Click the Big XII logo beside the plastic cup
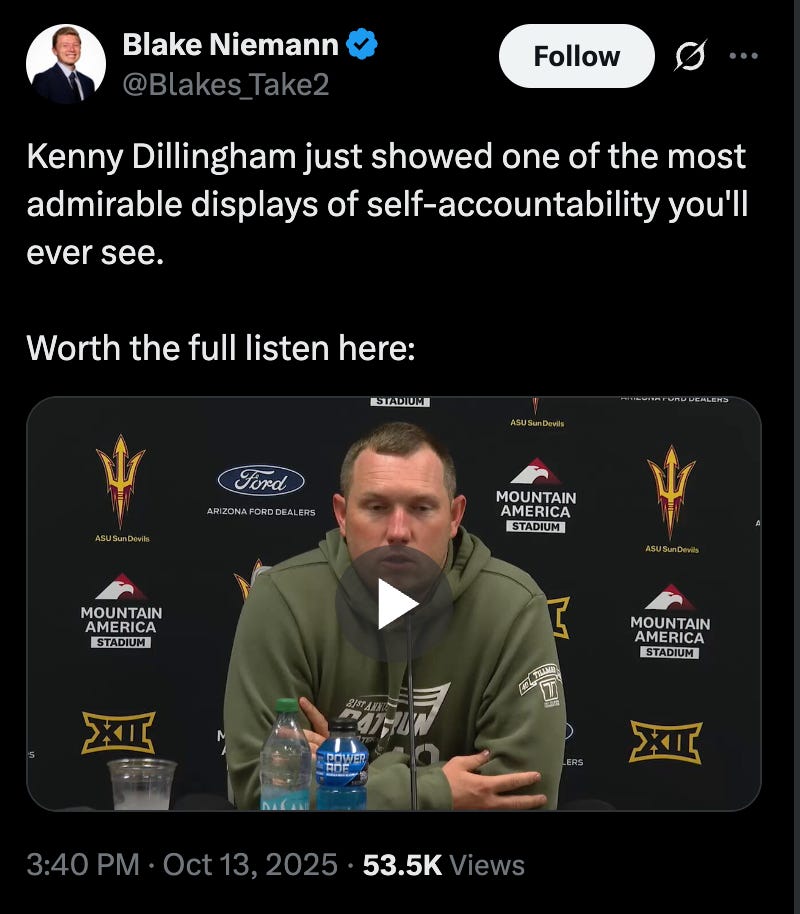Screen dimensions: 800x914 (118, 733)
